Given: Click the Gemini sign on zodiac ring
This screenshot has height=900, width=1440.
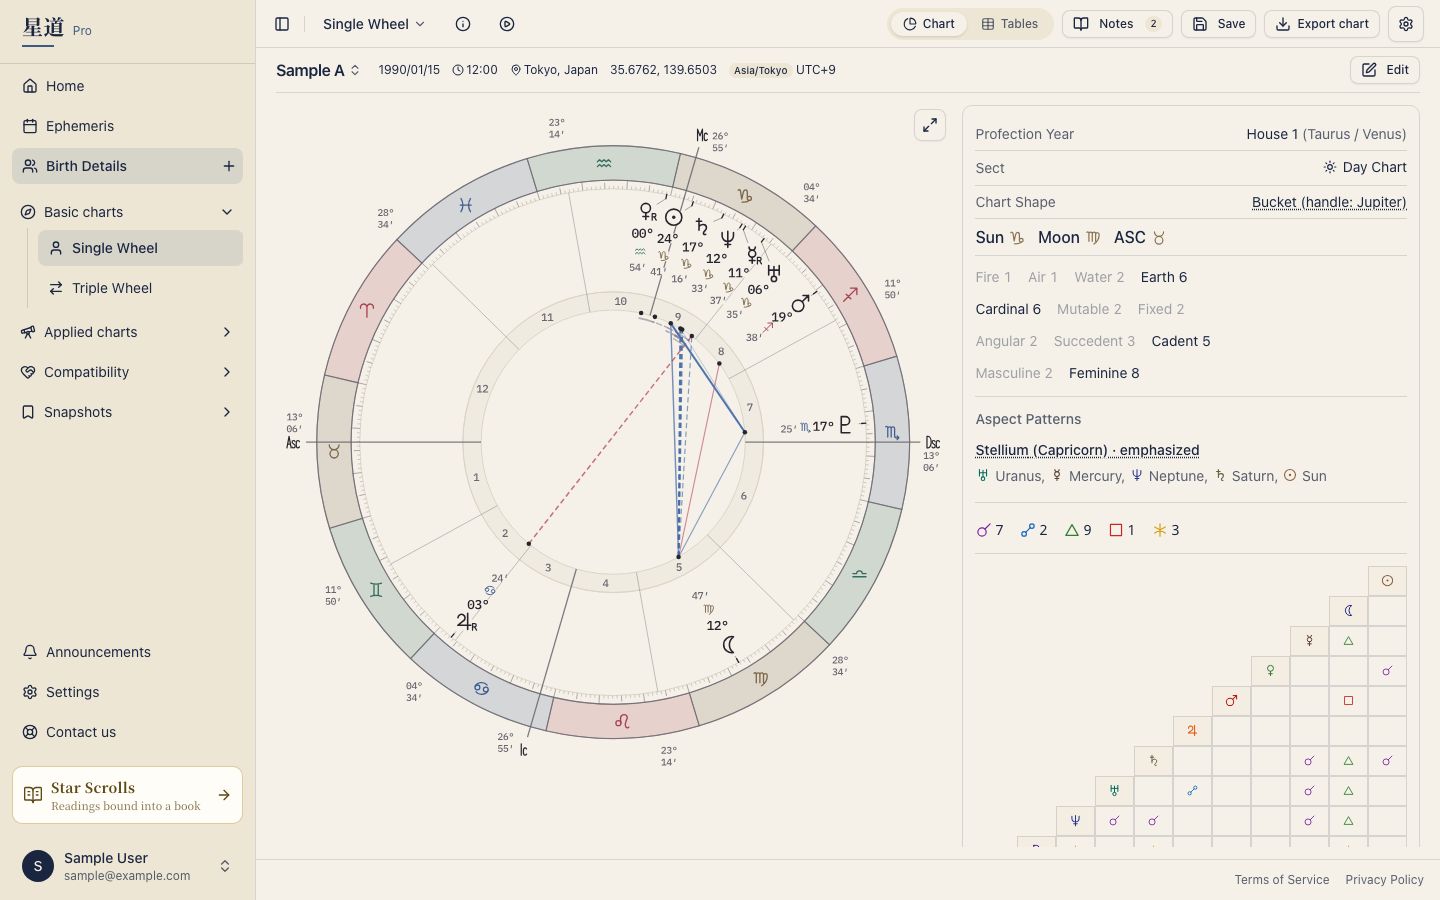Looking at the screenshot, I should coord(376,590).
